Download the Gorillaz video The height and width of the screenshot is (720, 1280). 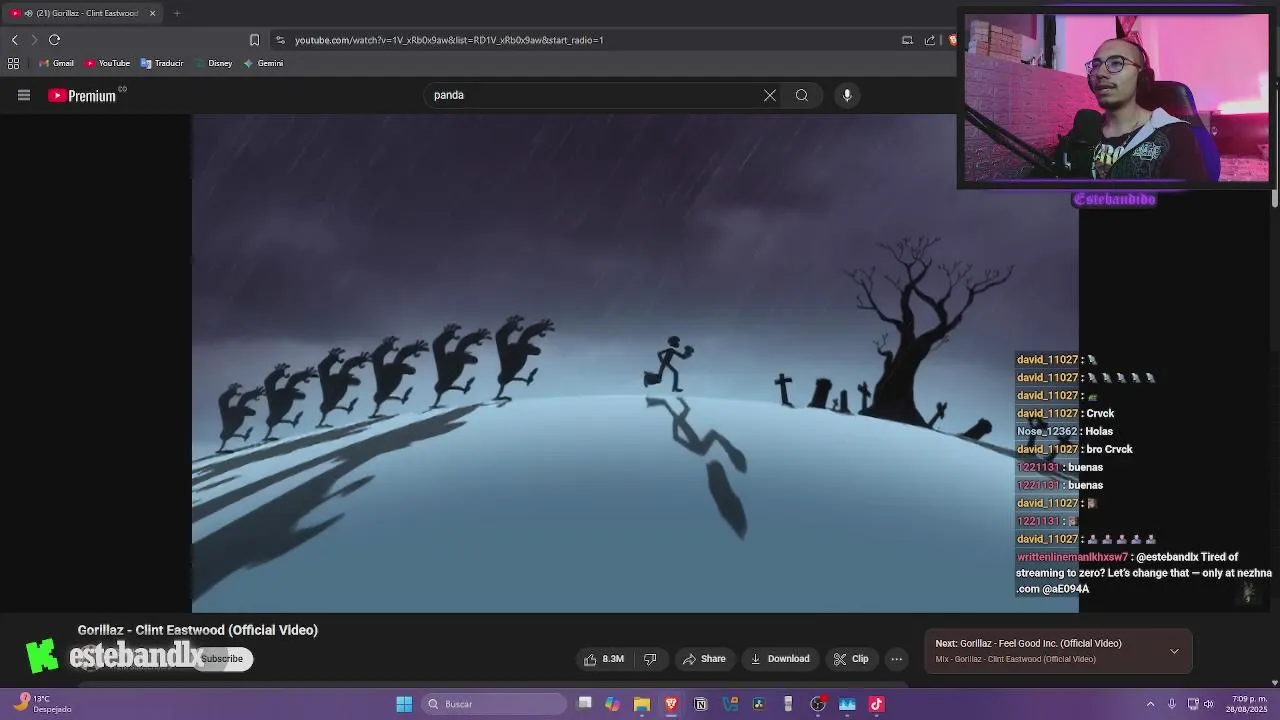coord(780,659)
